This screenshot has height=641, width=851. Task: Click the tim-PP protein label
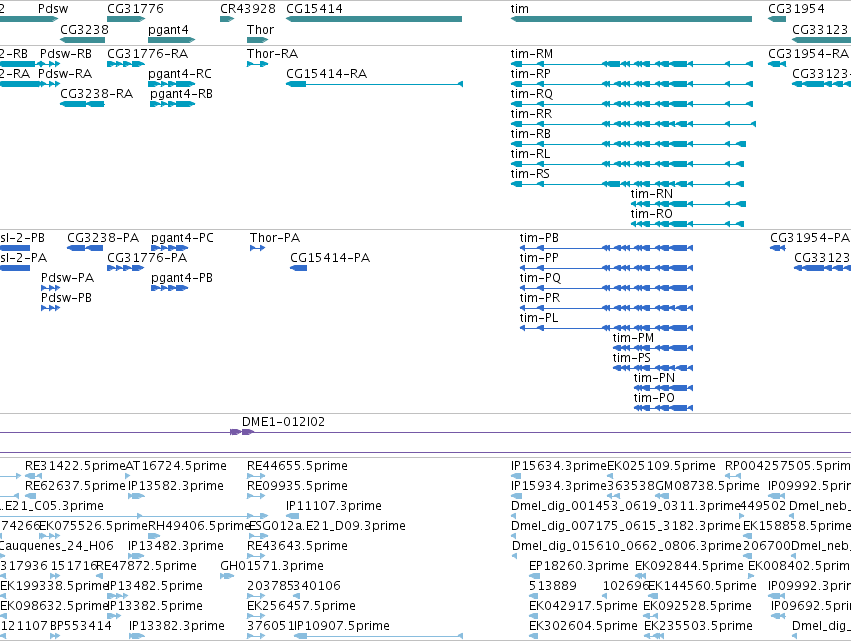tap(539, 258)
